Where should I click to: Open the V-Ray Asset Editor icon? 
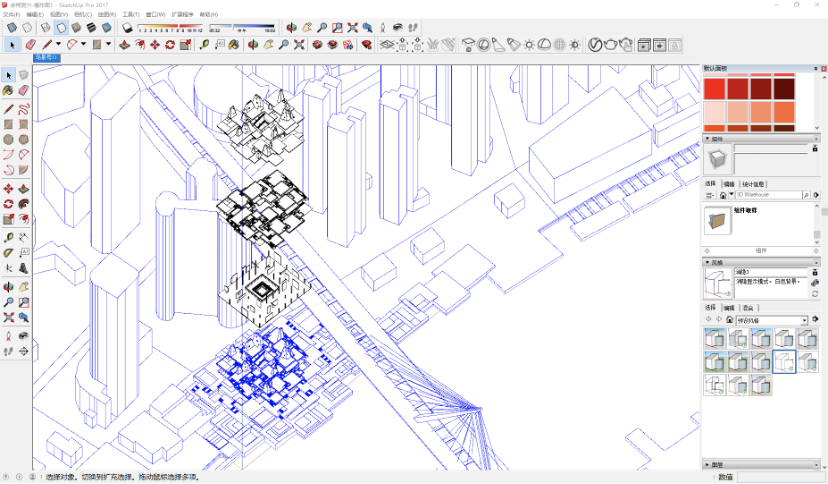pos(595,45)
